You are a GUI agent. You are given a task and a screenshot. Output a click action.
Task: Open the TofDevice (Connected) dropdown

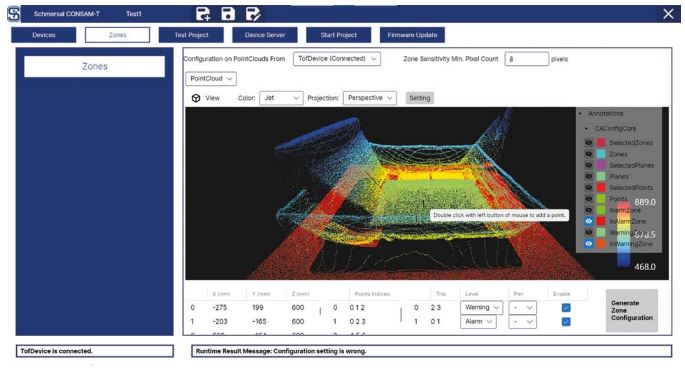(x=337, y=59)
